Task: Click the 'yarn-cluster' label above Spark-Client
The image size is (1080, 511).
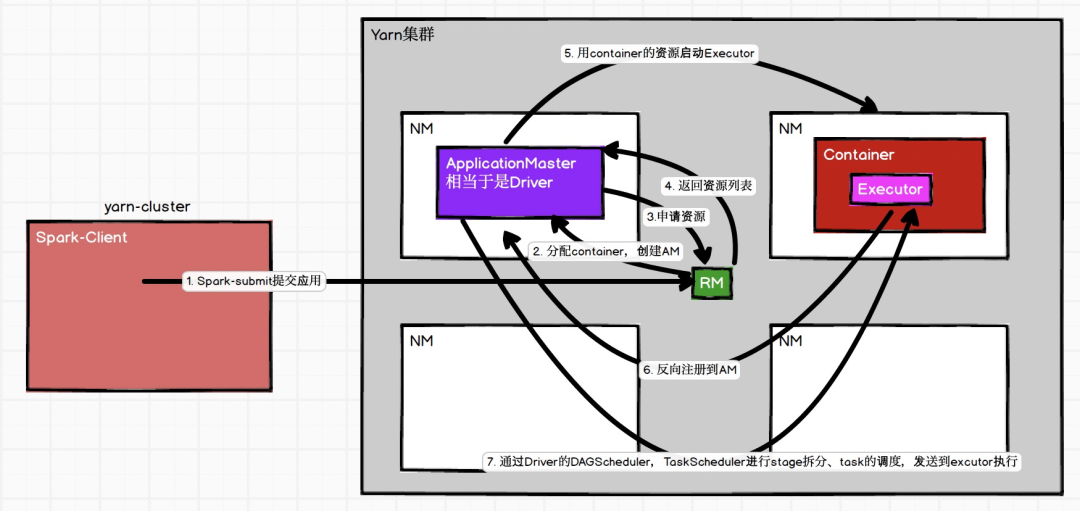Action: (147, 207)
